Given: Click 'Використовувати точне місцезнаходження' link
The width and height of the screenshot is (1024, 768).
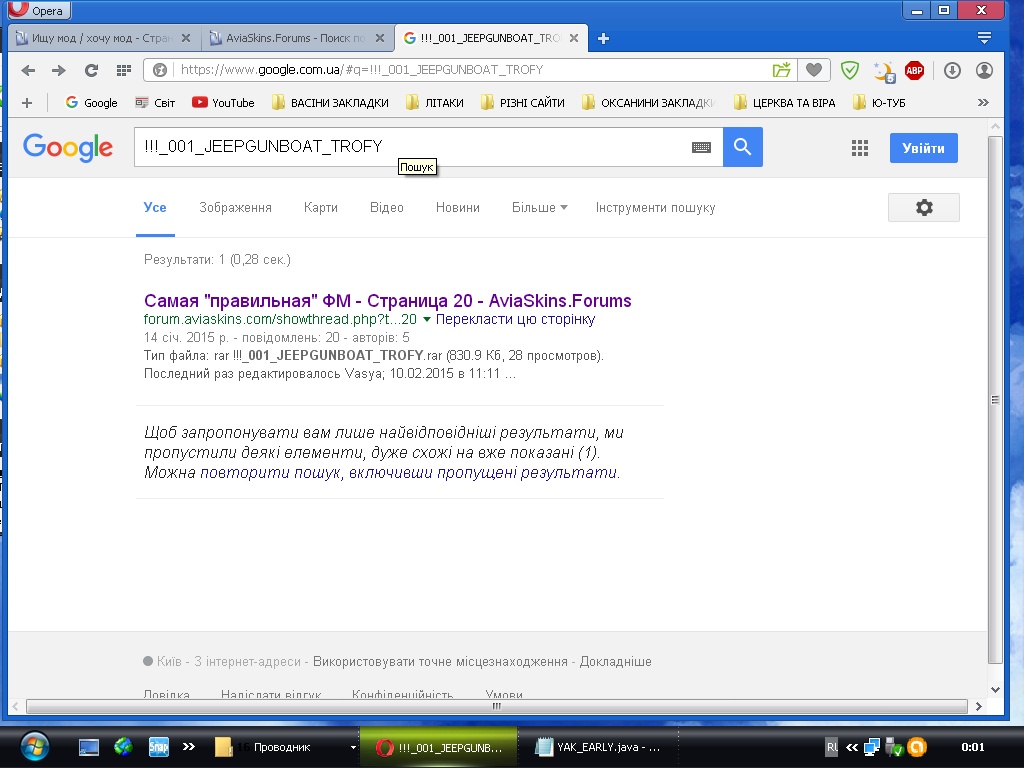Looking at the screenshot, I should [x=440, y=662].
